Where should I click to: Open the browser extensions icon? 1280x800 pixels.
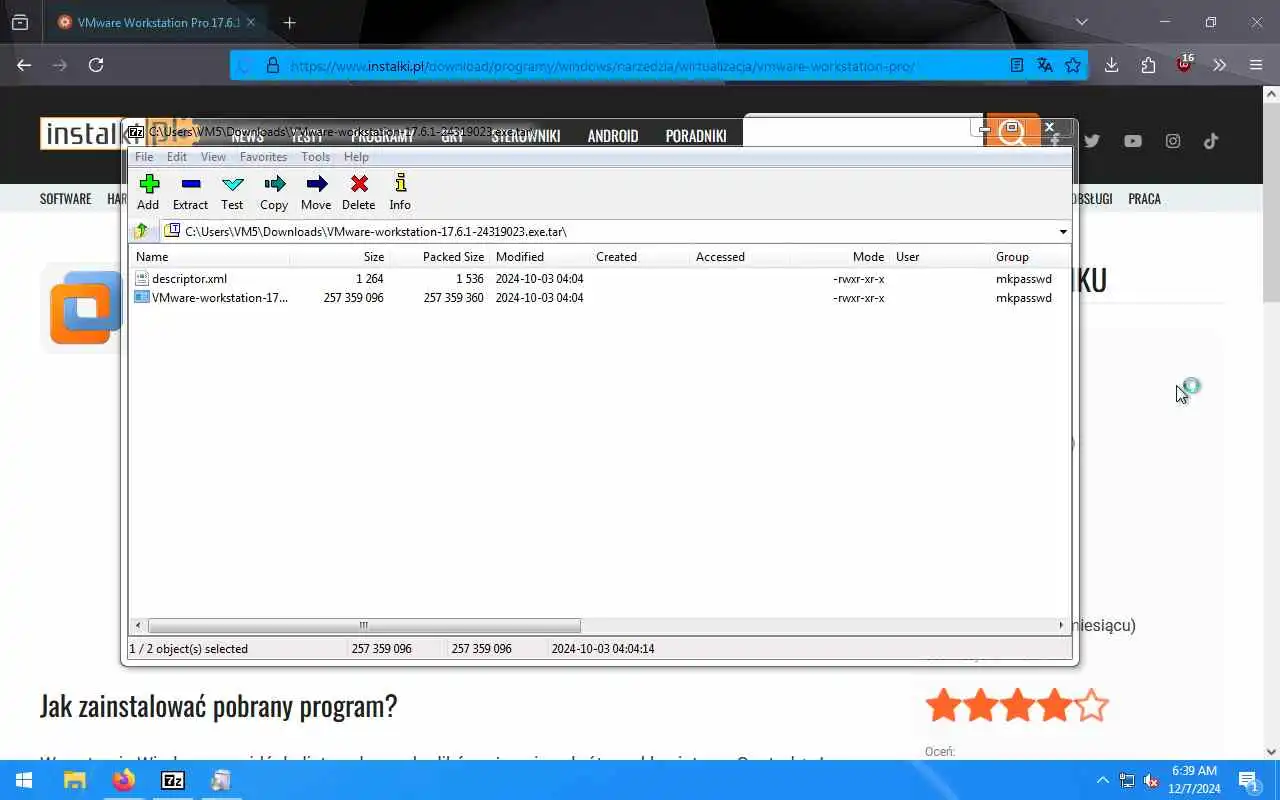pos(1148,65)
